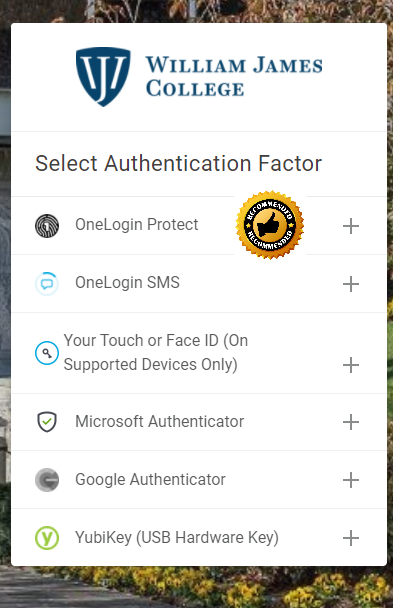Choose the Microsoft Authenticator label
The image size is (393, 608).
(160, 421)
